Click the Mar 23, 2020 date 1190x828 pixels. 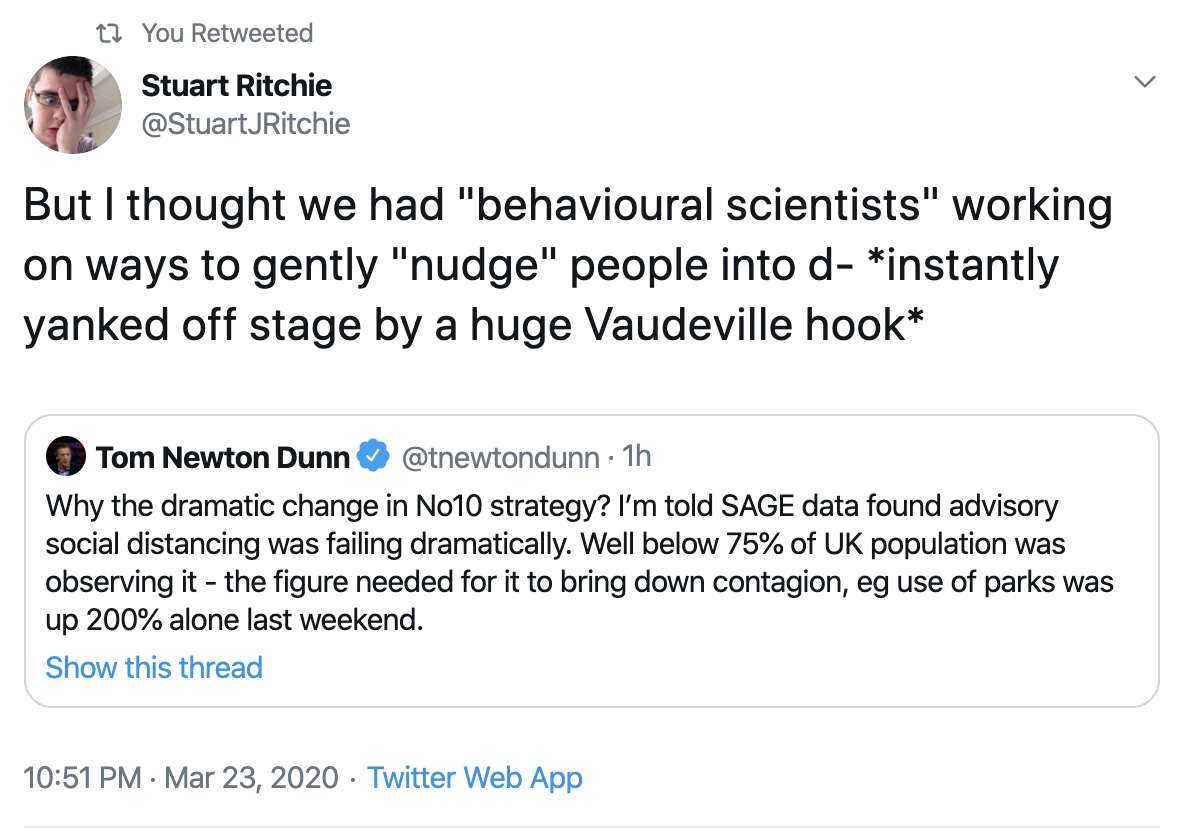[x=249, y=778]
